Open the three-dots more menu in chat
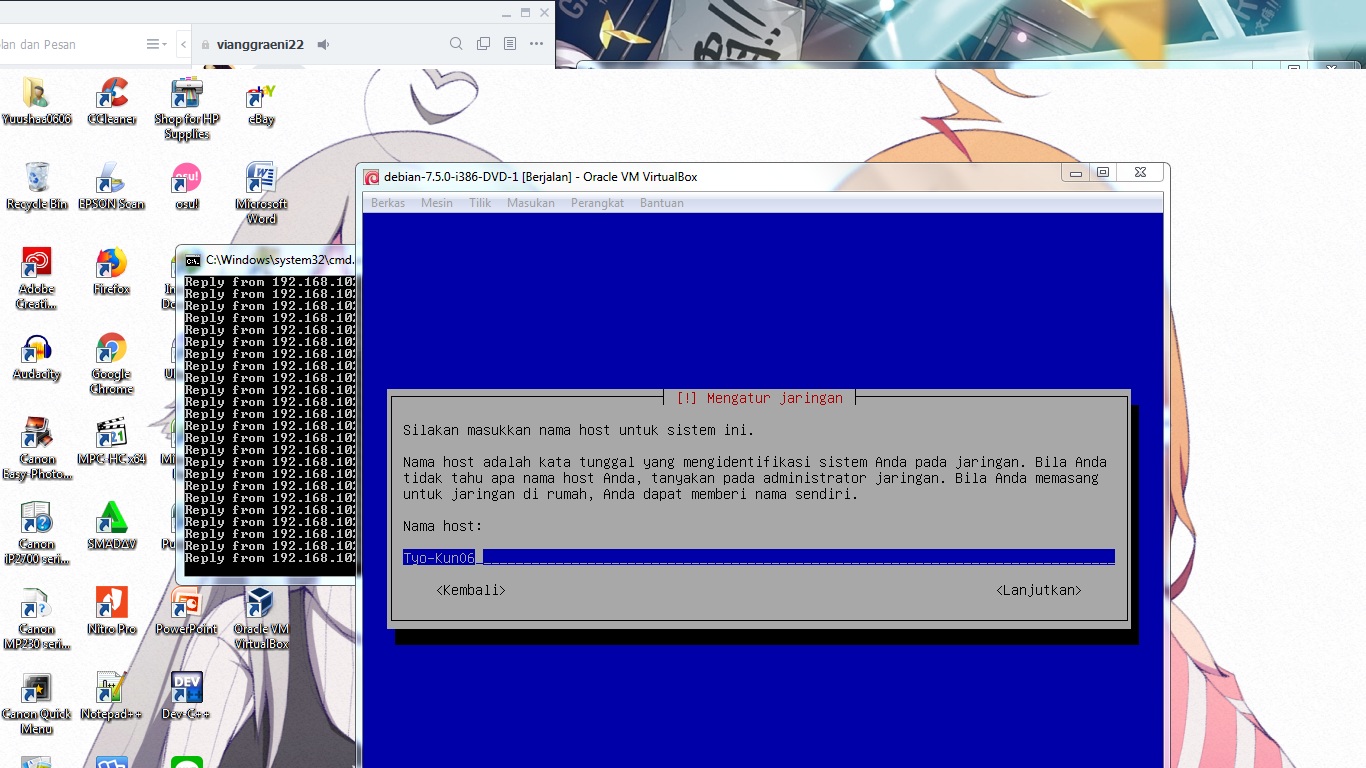The height and width of the screenshot is (768, 1366). pos(537,44)
